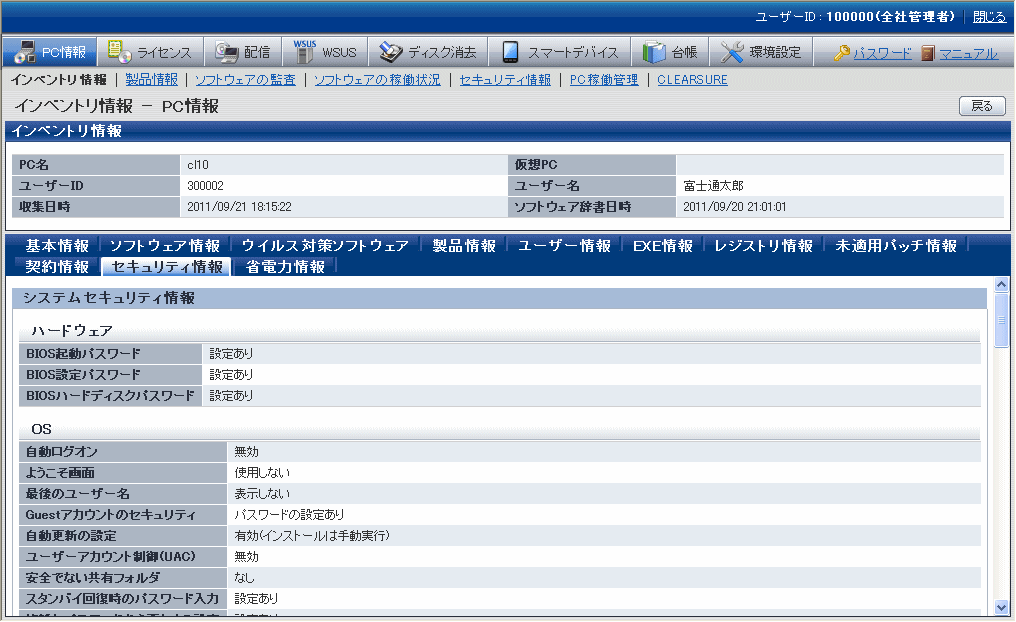Switch to the 省電力情報 tab

pyautogui.click(x=285, y=267)
